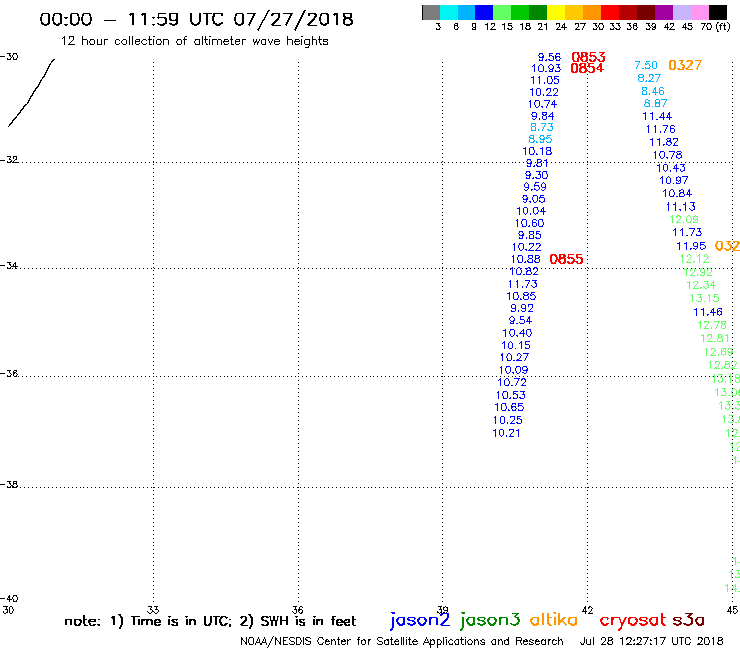
Task: Click wave height value 10.21
Action: tap(506, 433)
